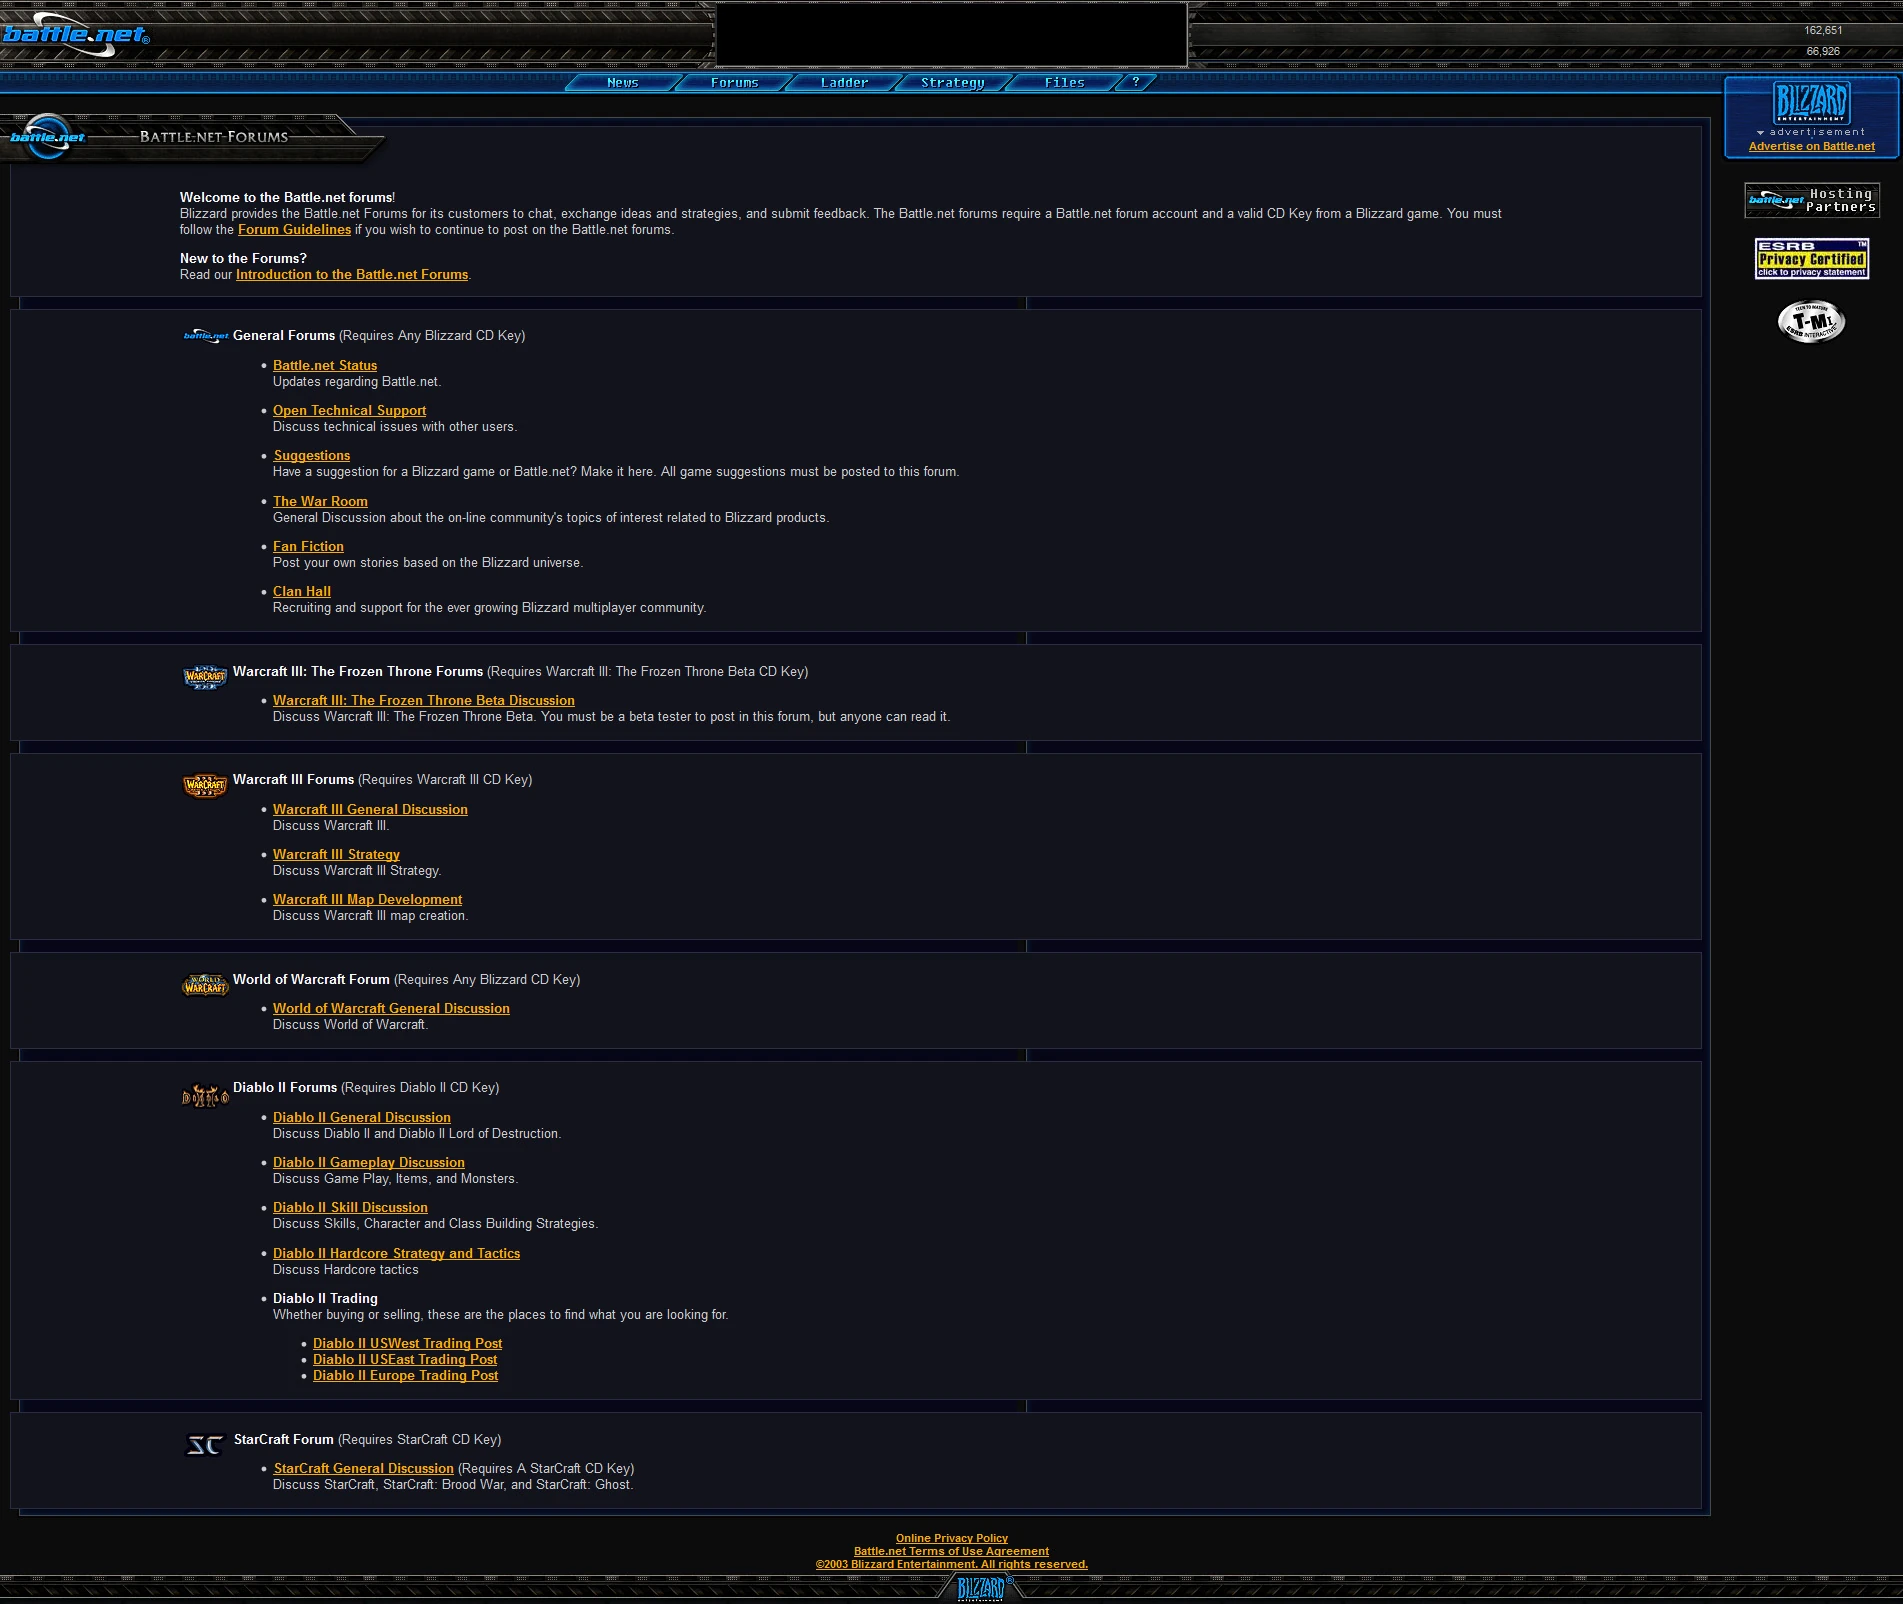The height and width of the screenshot is (1604, 1903).
Task: Click the Battle.net Forums banner logo
Action: click(x=47, y=137)
